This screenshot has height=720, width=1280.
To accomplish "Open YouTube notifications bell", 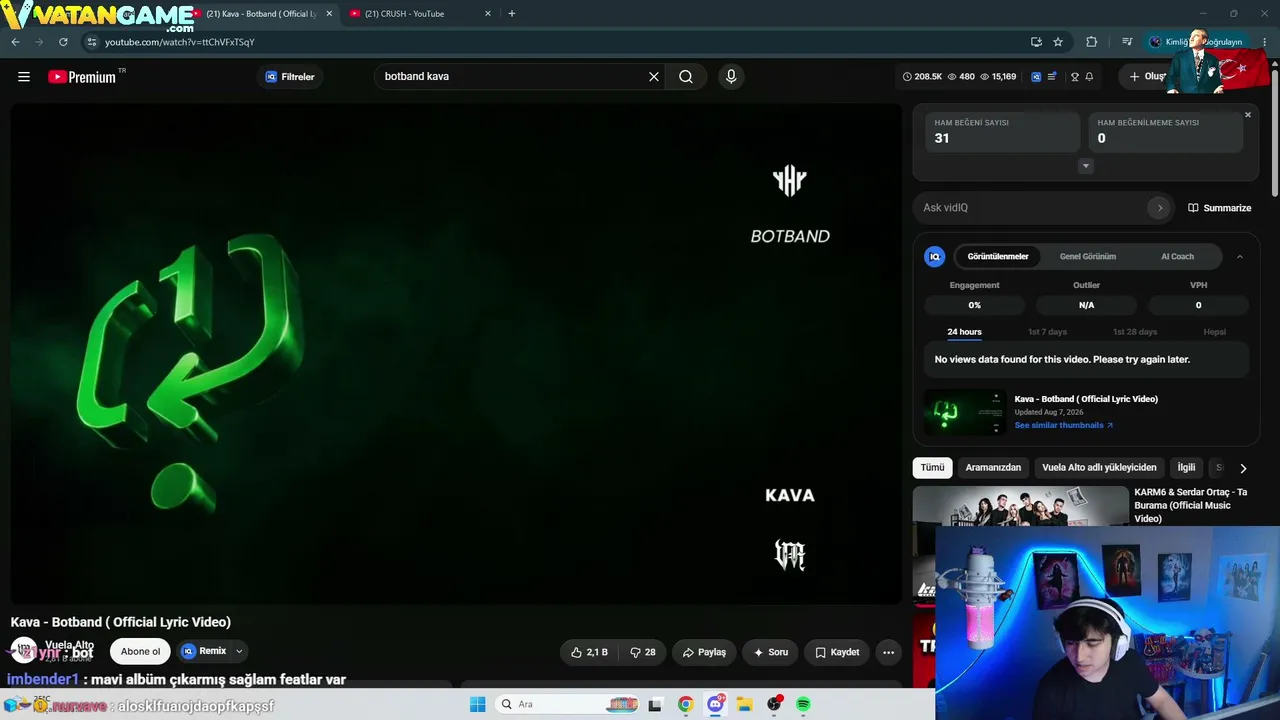I will tap(1089, 77).
